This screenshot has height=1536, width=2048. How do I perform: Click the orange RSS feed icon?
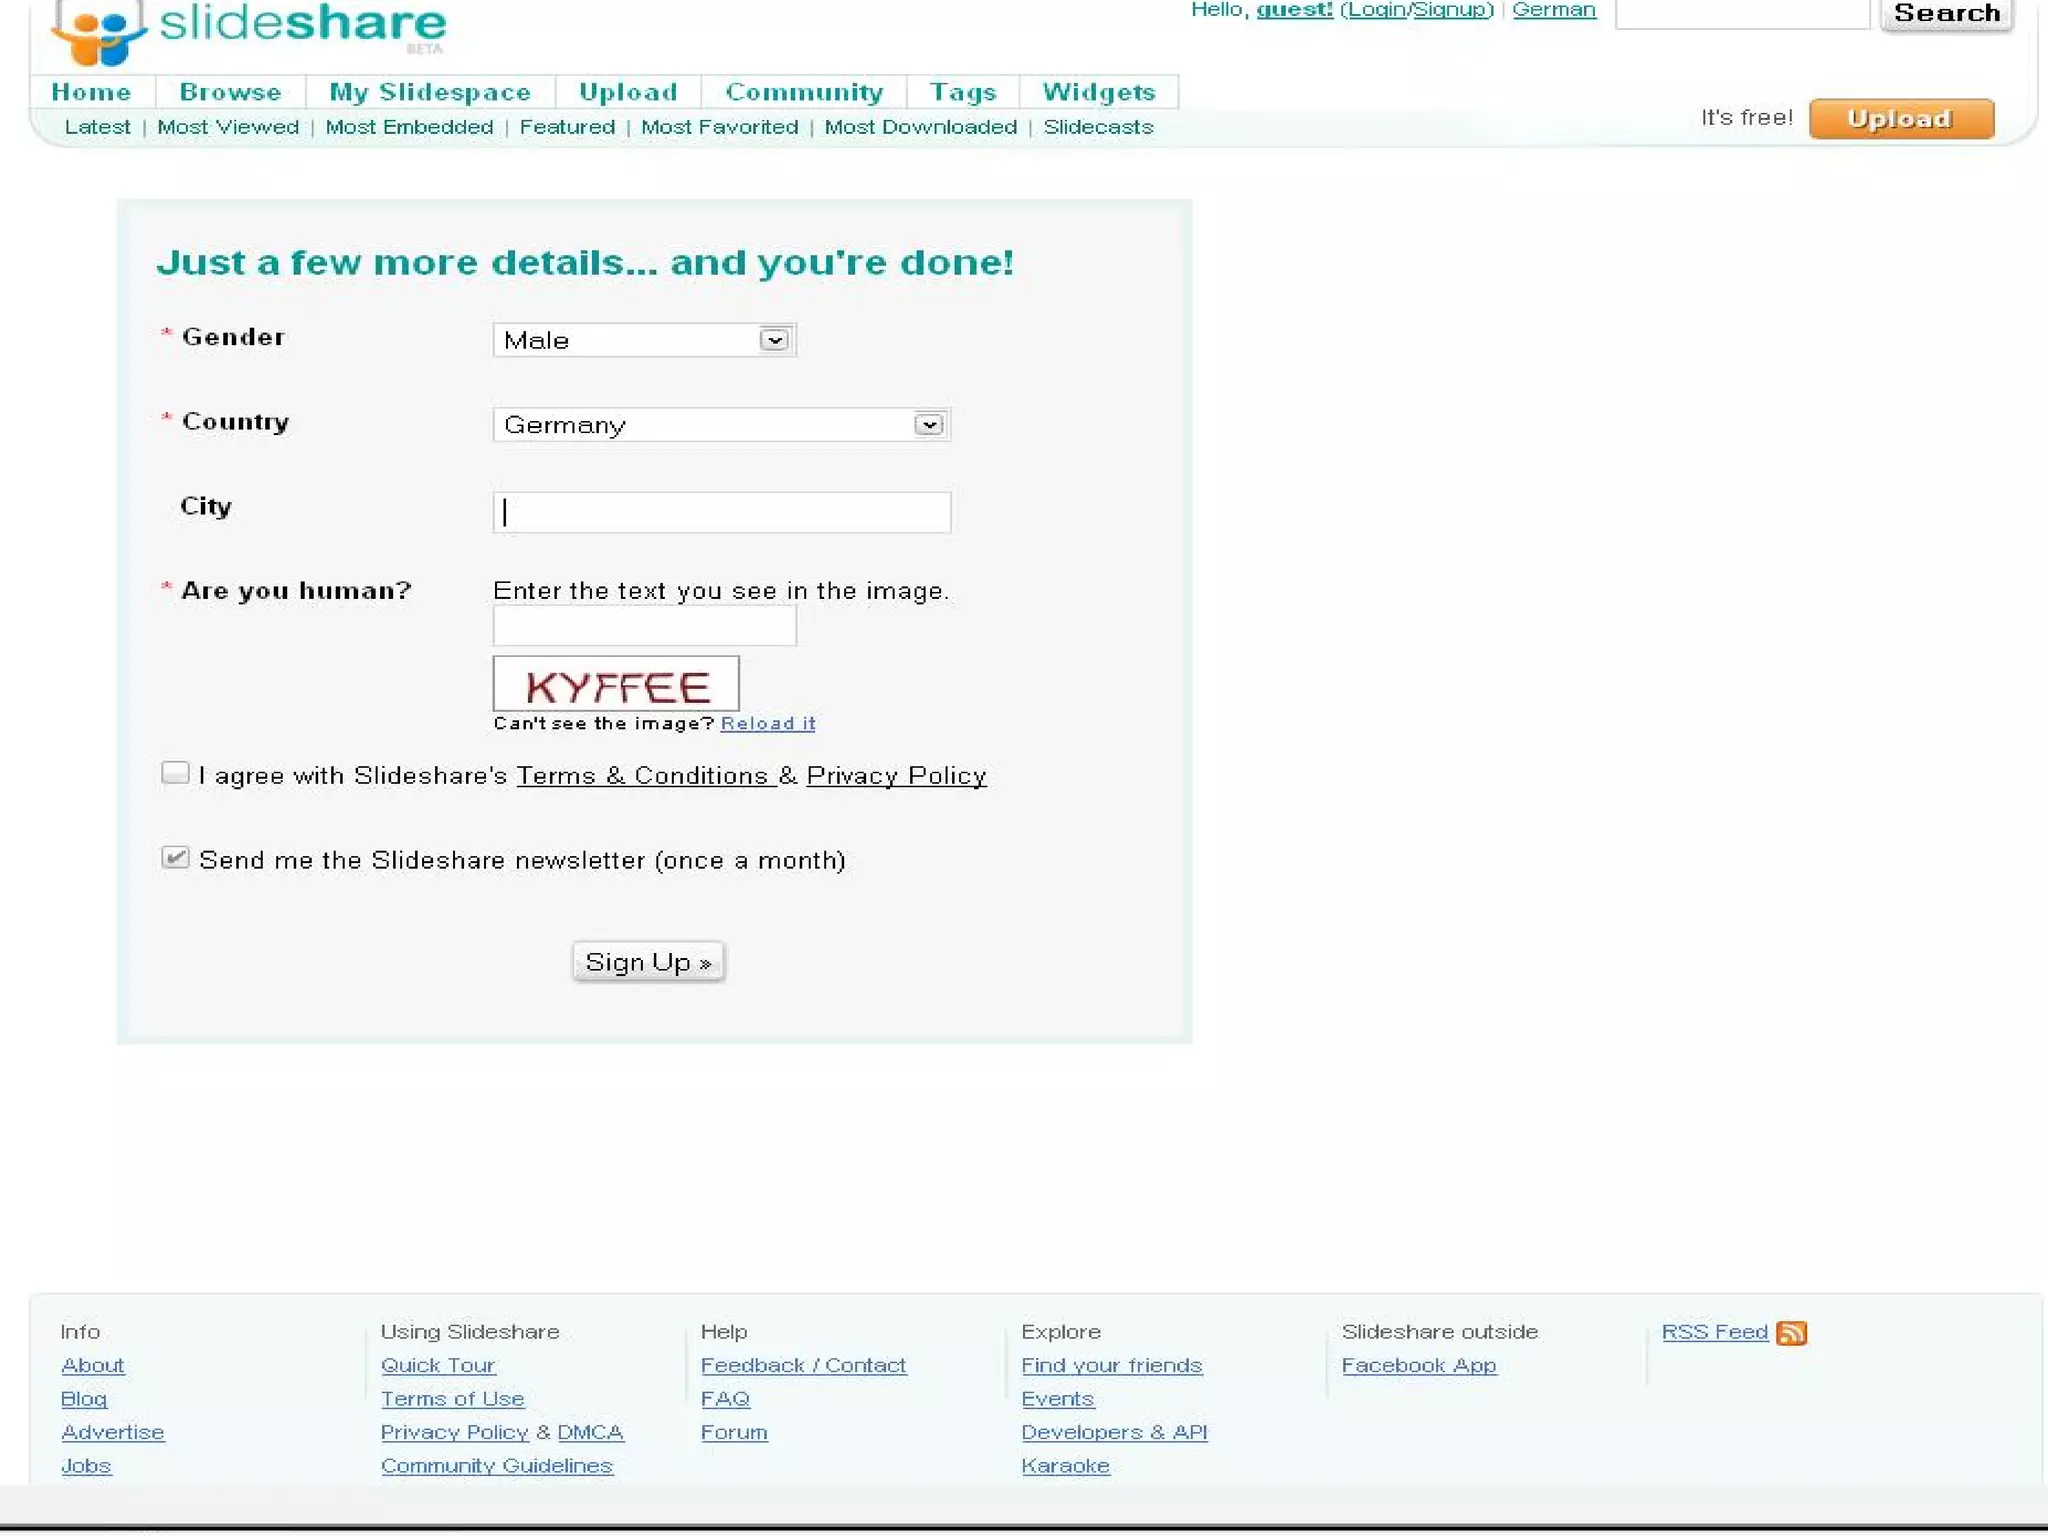[1791, 1334]
